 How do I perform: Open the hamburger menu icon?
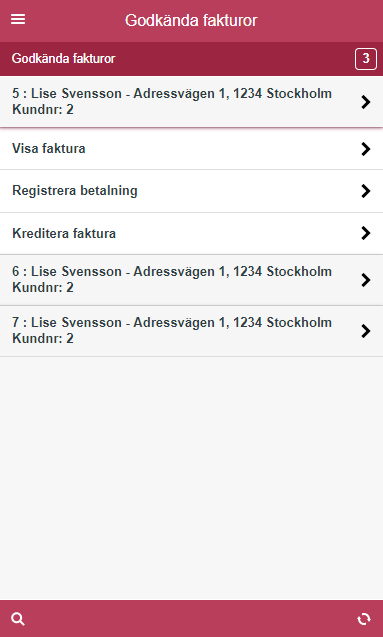(18, 19)
